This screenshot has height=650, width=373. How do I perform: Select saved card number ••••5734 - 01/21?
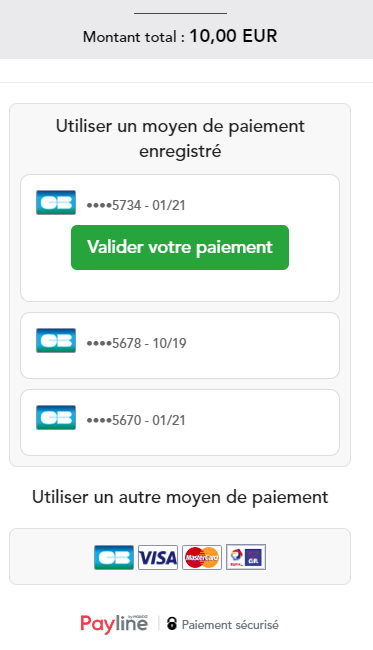(136, 205)
